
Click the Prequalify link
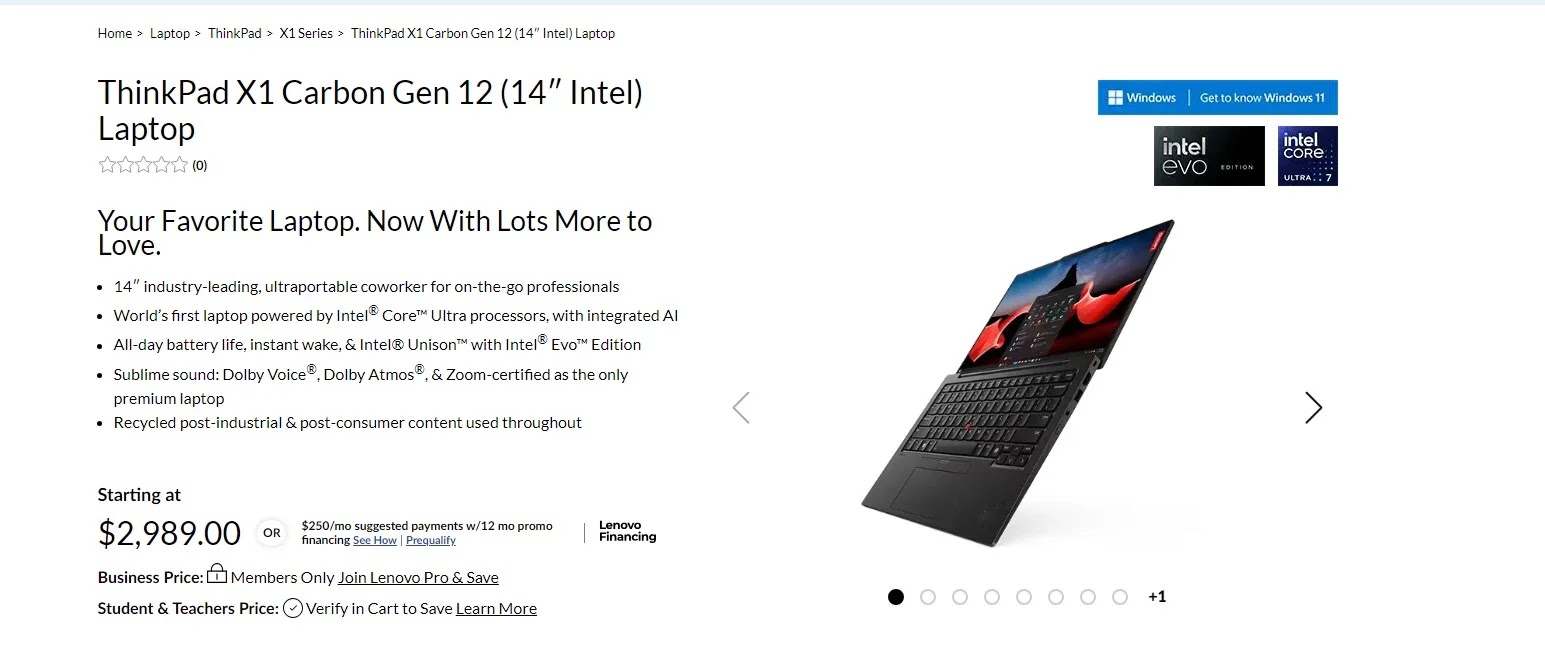[x=431, y=540]
